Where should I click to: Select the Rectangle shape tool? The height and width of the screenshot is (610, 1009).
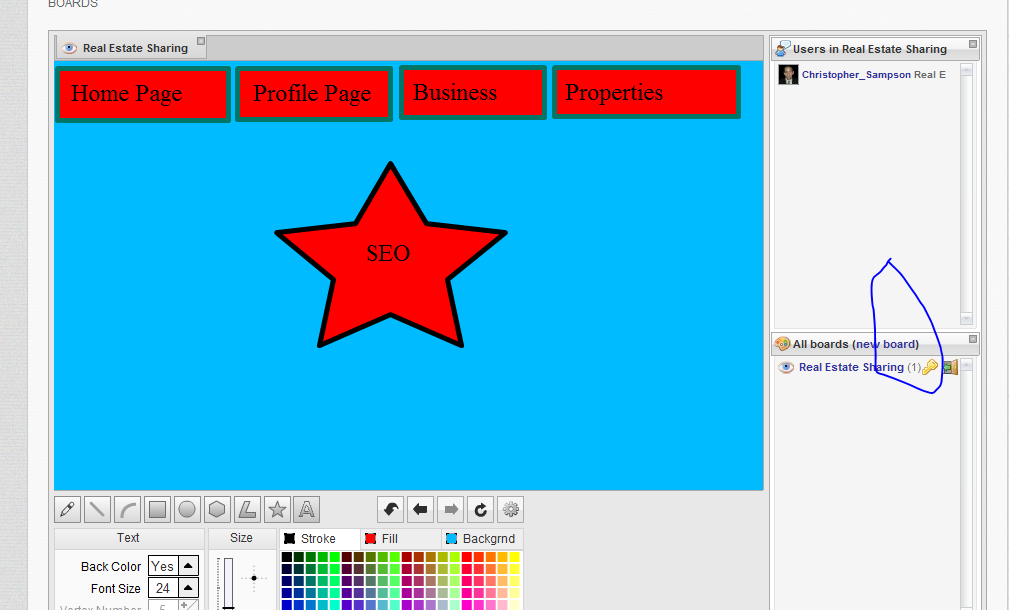pyautogui.click(x=157, y=510)
